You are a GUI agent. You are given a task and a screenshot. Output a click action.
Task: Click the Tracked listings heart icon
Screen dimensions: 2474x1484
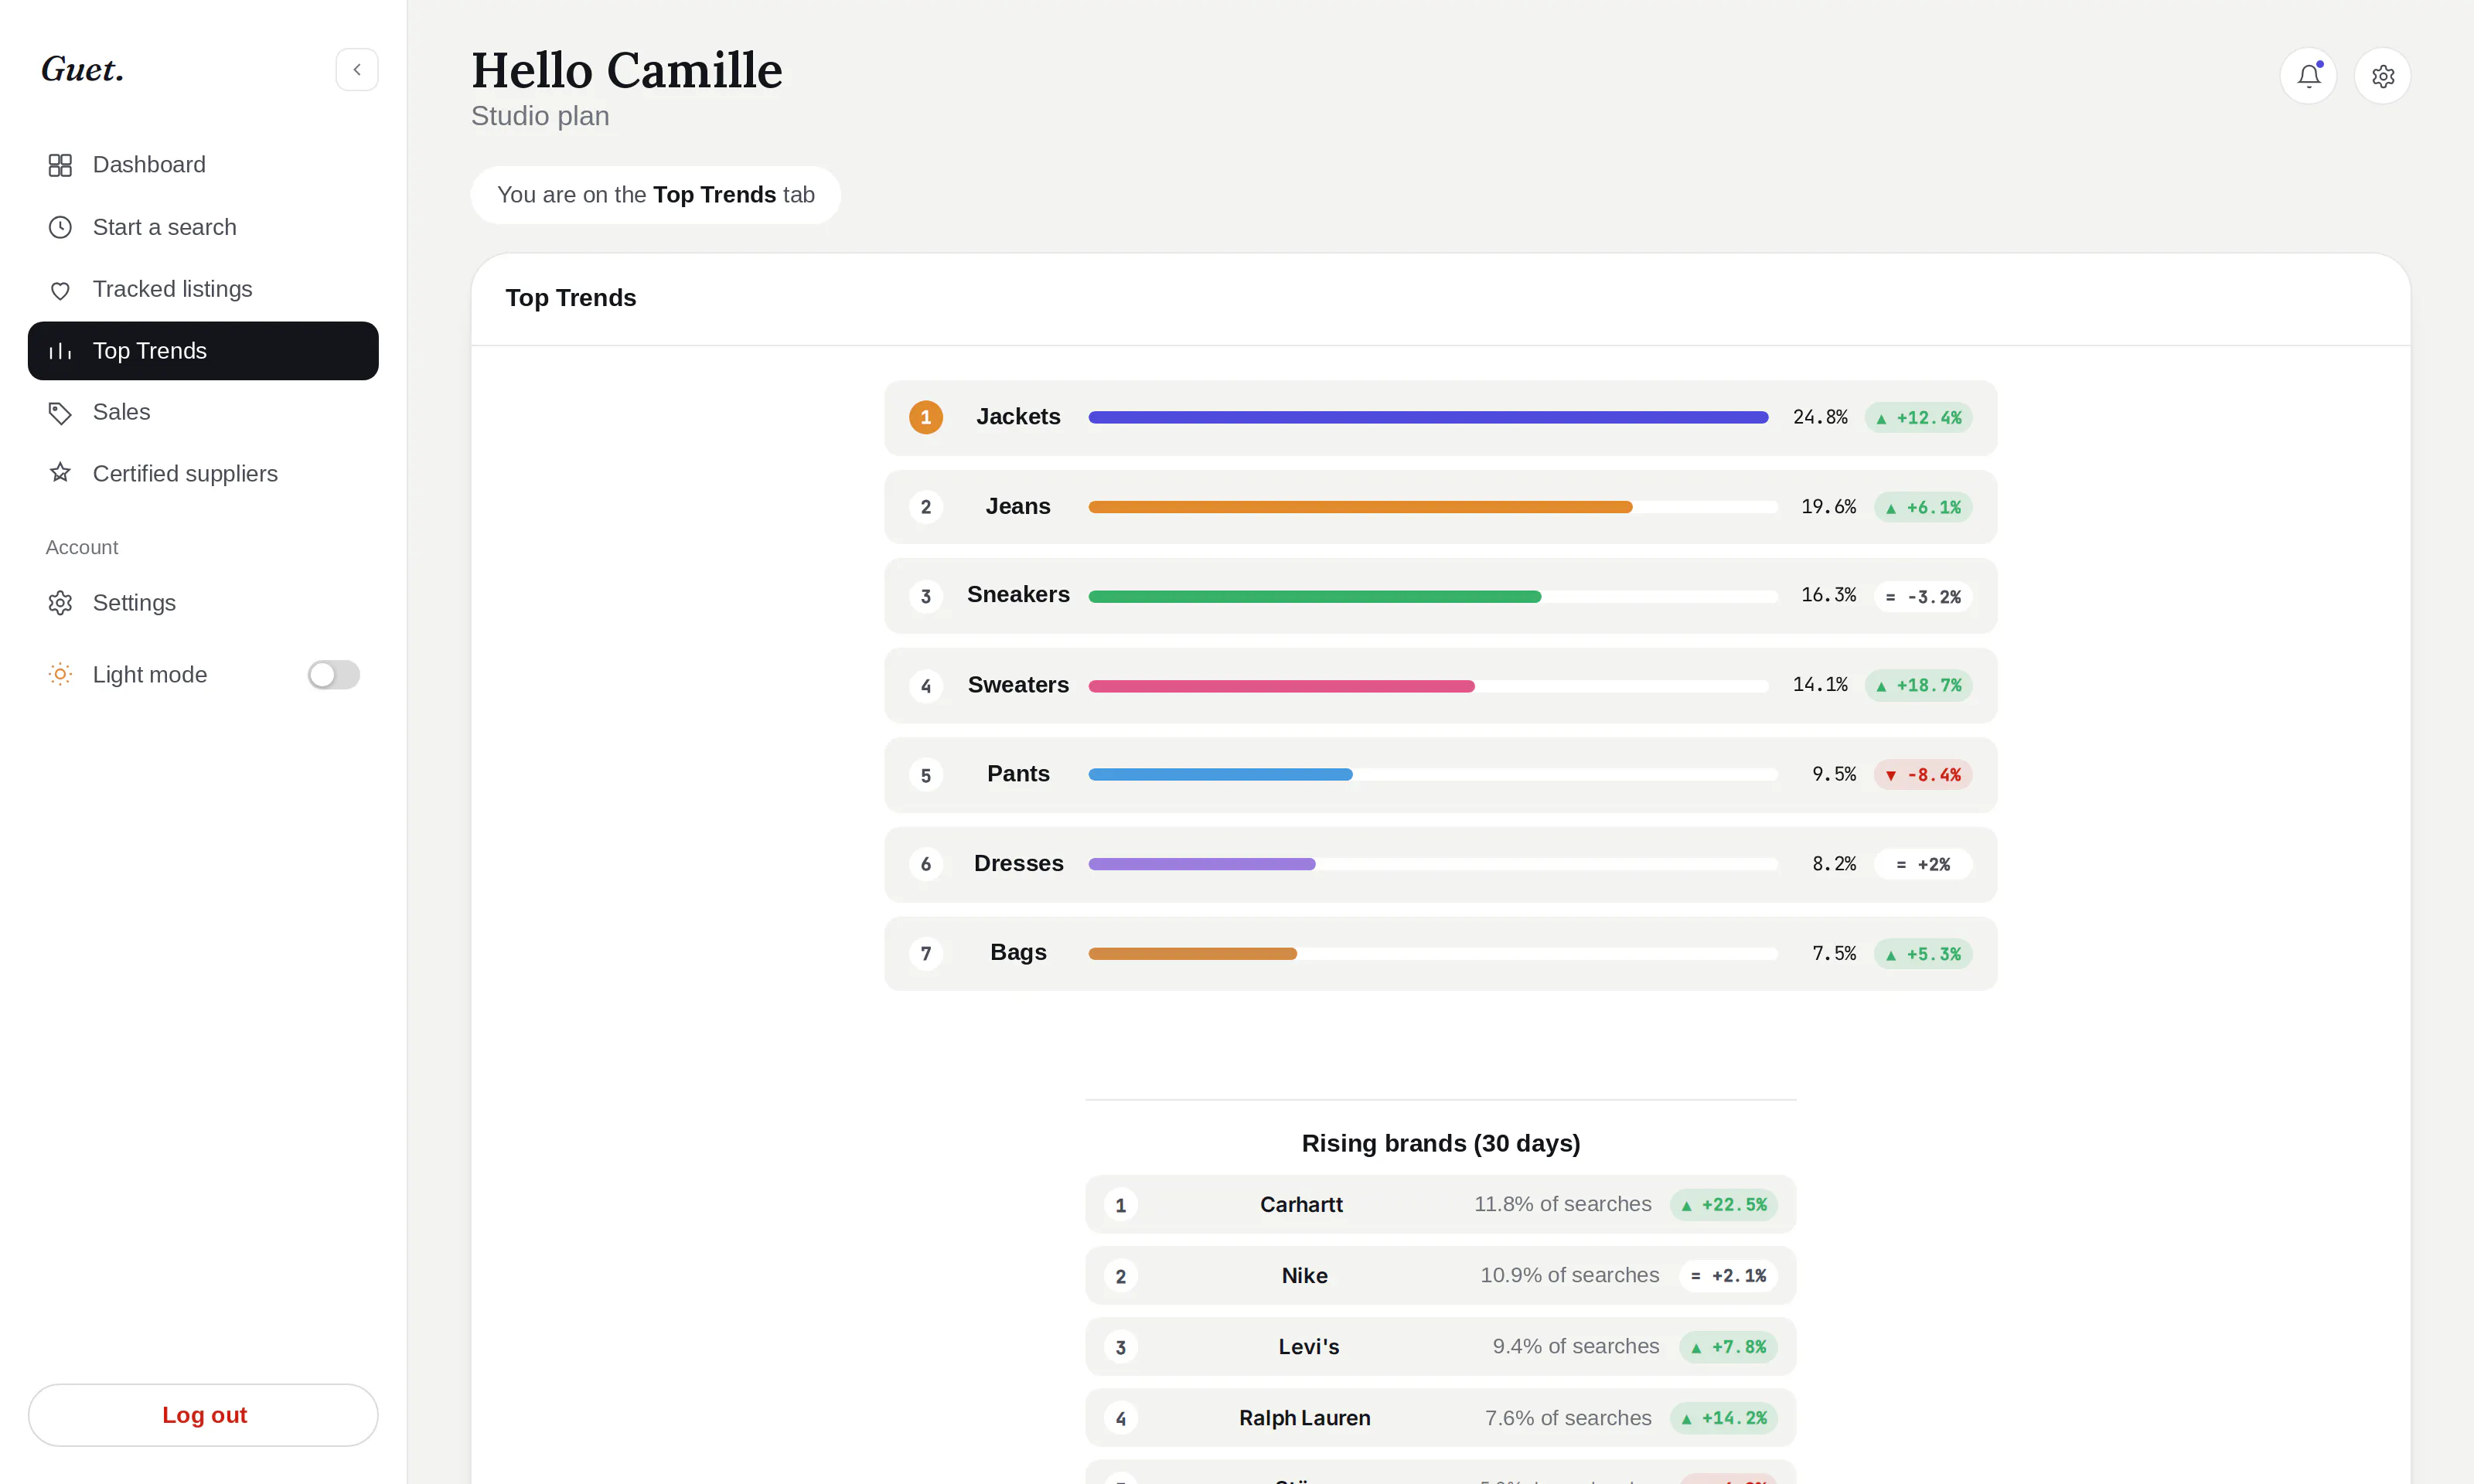click(x=60, y=290)
